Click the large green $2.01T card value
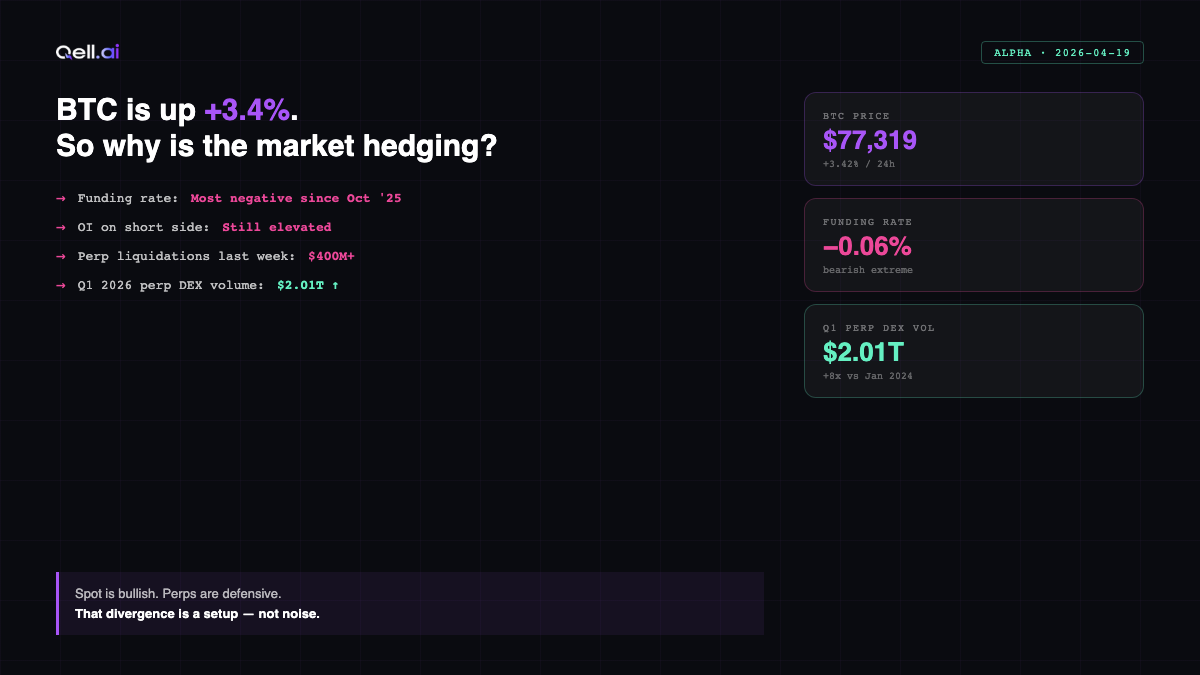The image size is (1200, 675). click(x=863, y=352)
